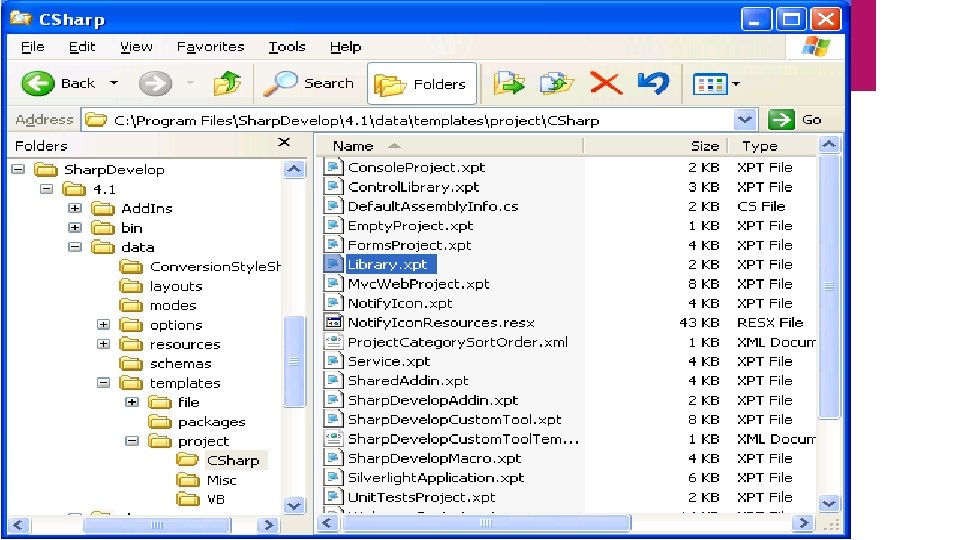
Task: Select the FormsProject.xpt file icon
Action: coord(333,245)
